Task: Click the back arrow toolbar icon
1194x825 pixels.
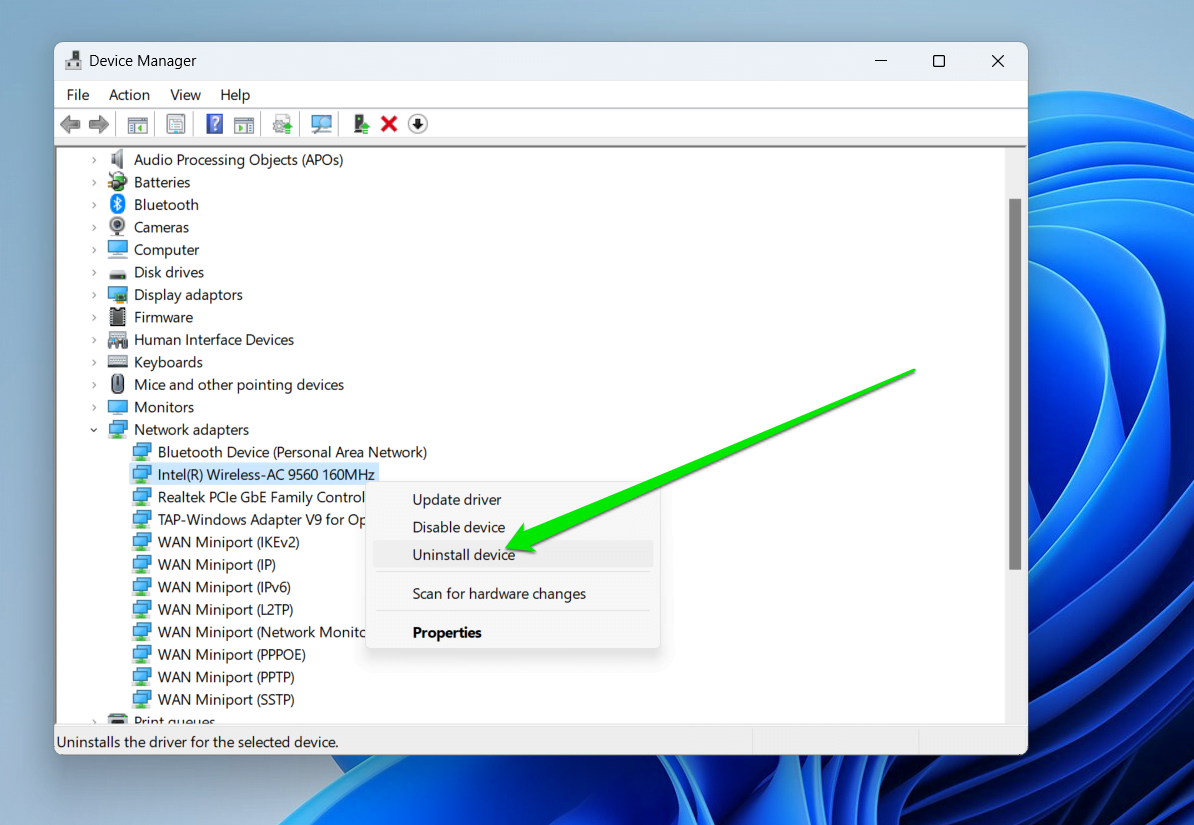Action: pyautogui.click(x=70, y=124)
